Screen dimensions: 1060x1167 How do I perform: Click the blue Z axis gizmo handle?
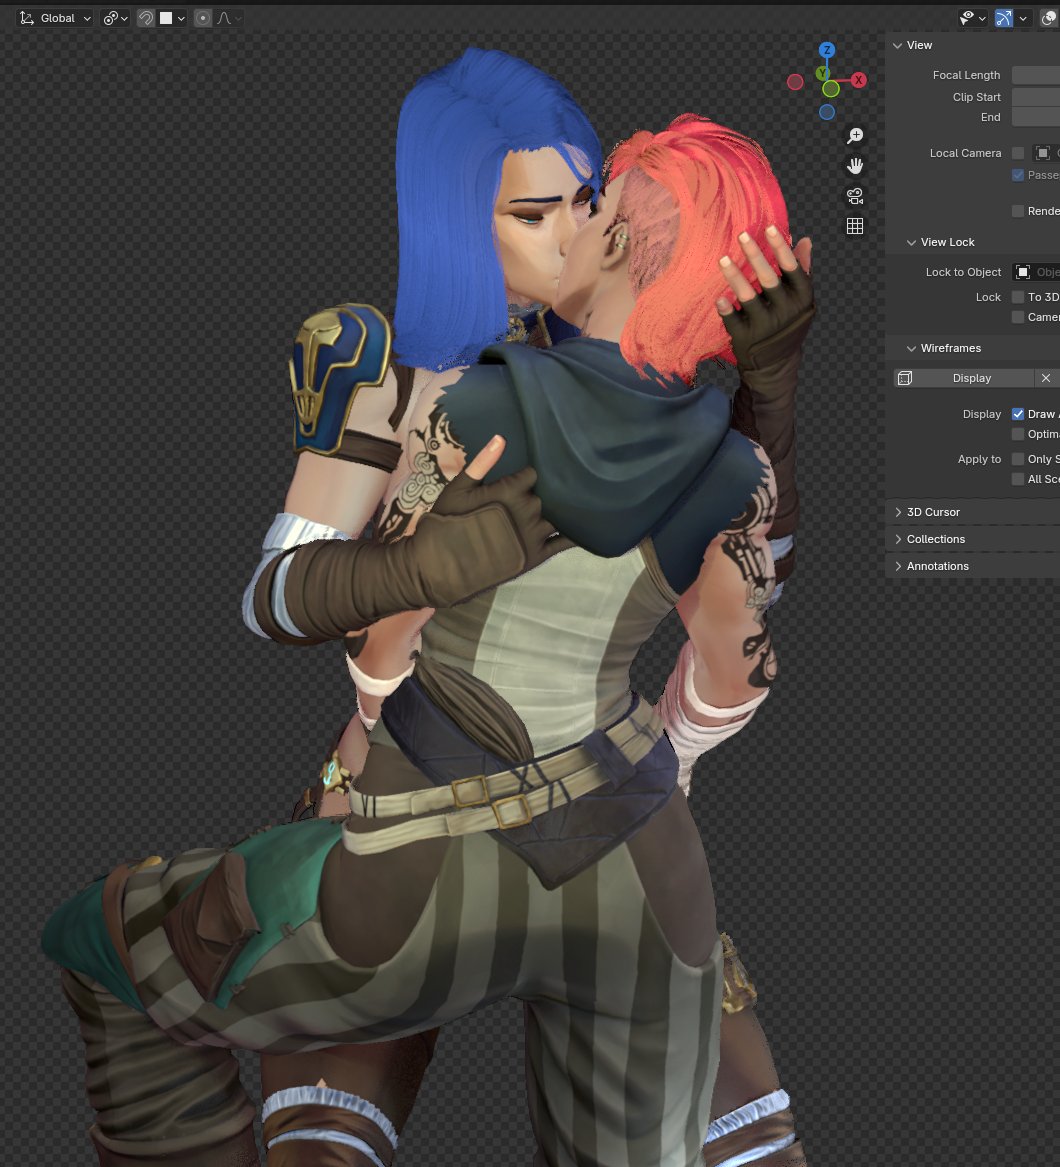coord(826,50)
